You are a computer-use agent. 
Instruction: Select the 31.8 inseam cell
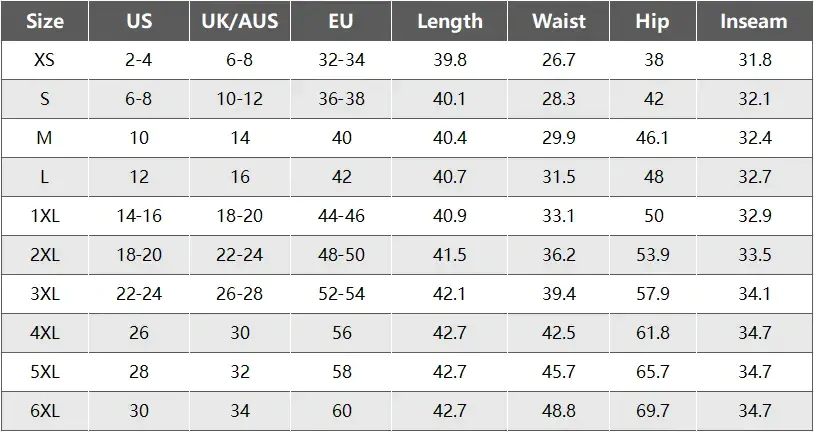pyautogui.click(x=755, y=60)
